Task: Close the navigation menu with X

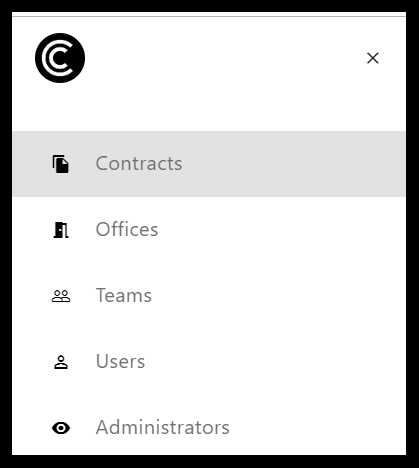Action: (373, 58)
